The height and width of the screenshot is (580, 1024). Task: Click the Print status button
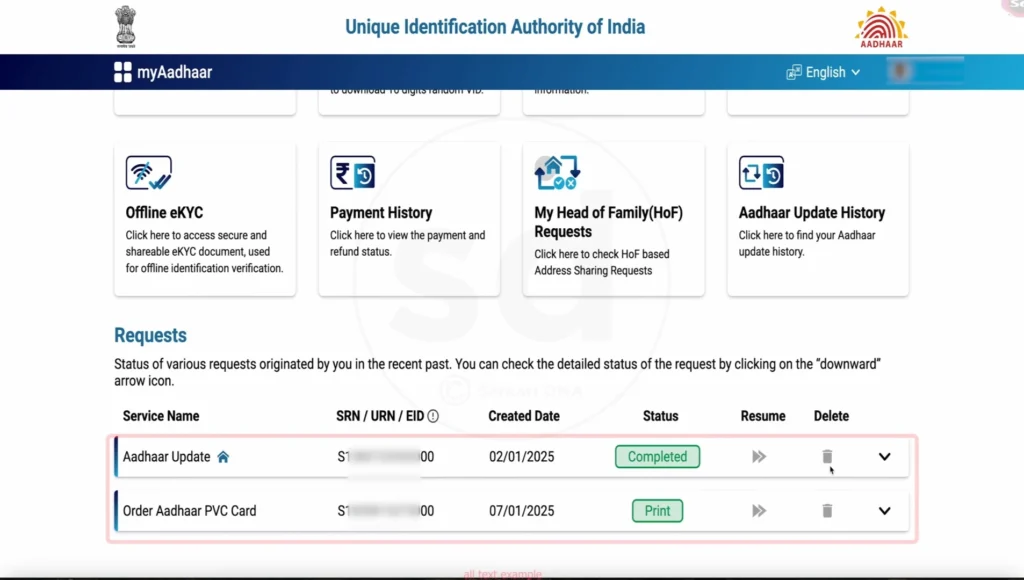click(x=657, y=511)
